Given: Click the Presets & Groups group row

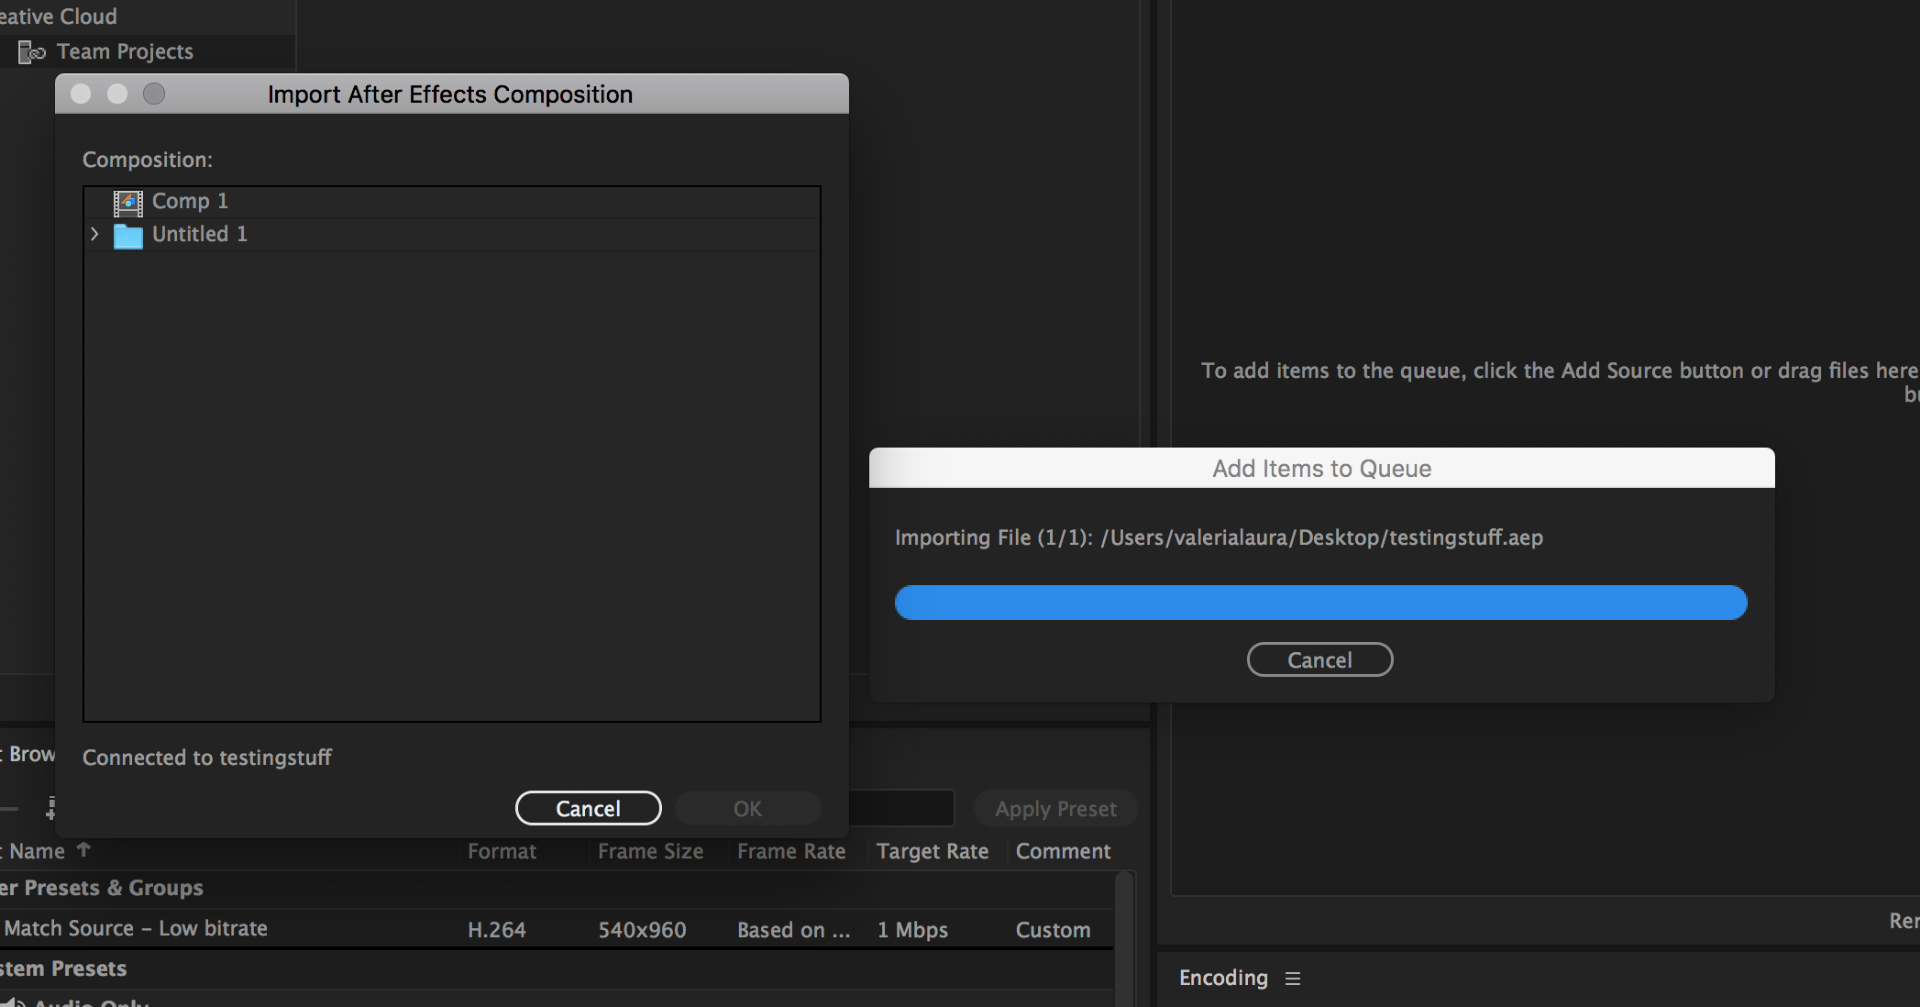Looking at the screenshot, I should [555, 888].
